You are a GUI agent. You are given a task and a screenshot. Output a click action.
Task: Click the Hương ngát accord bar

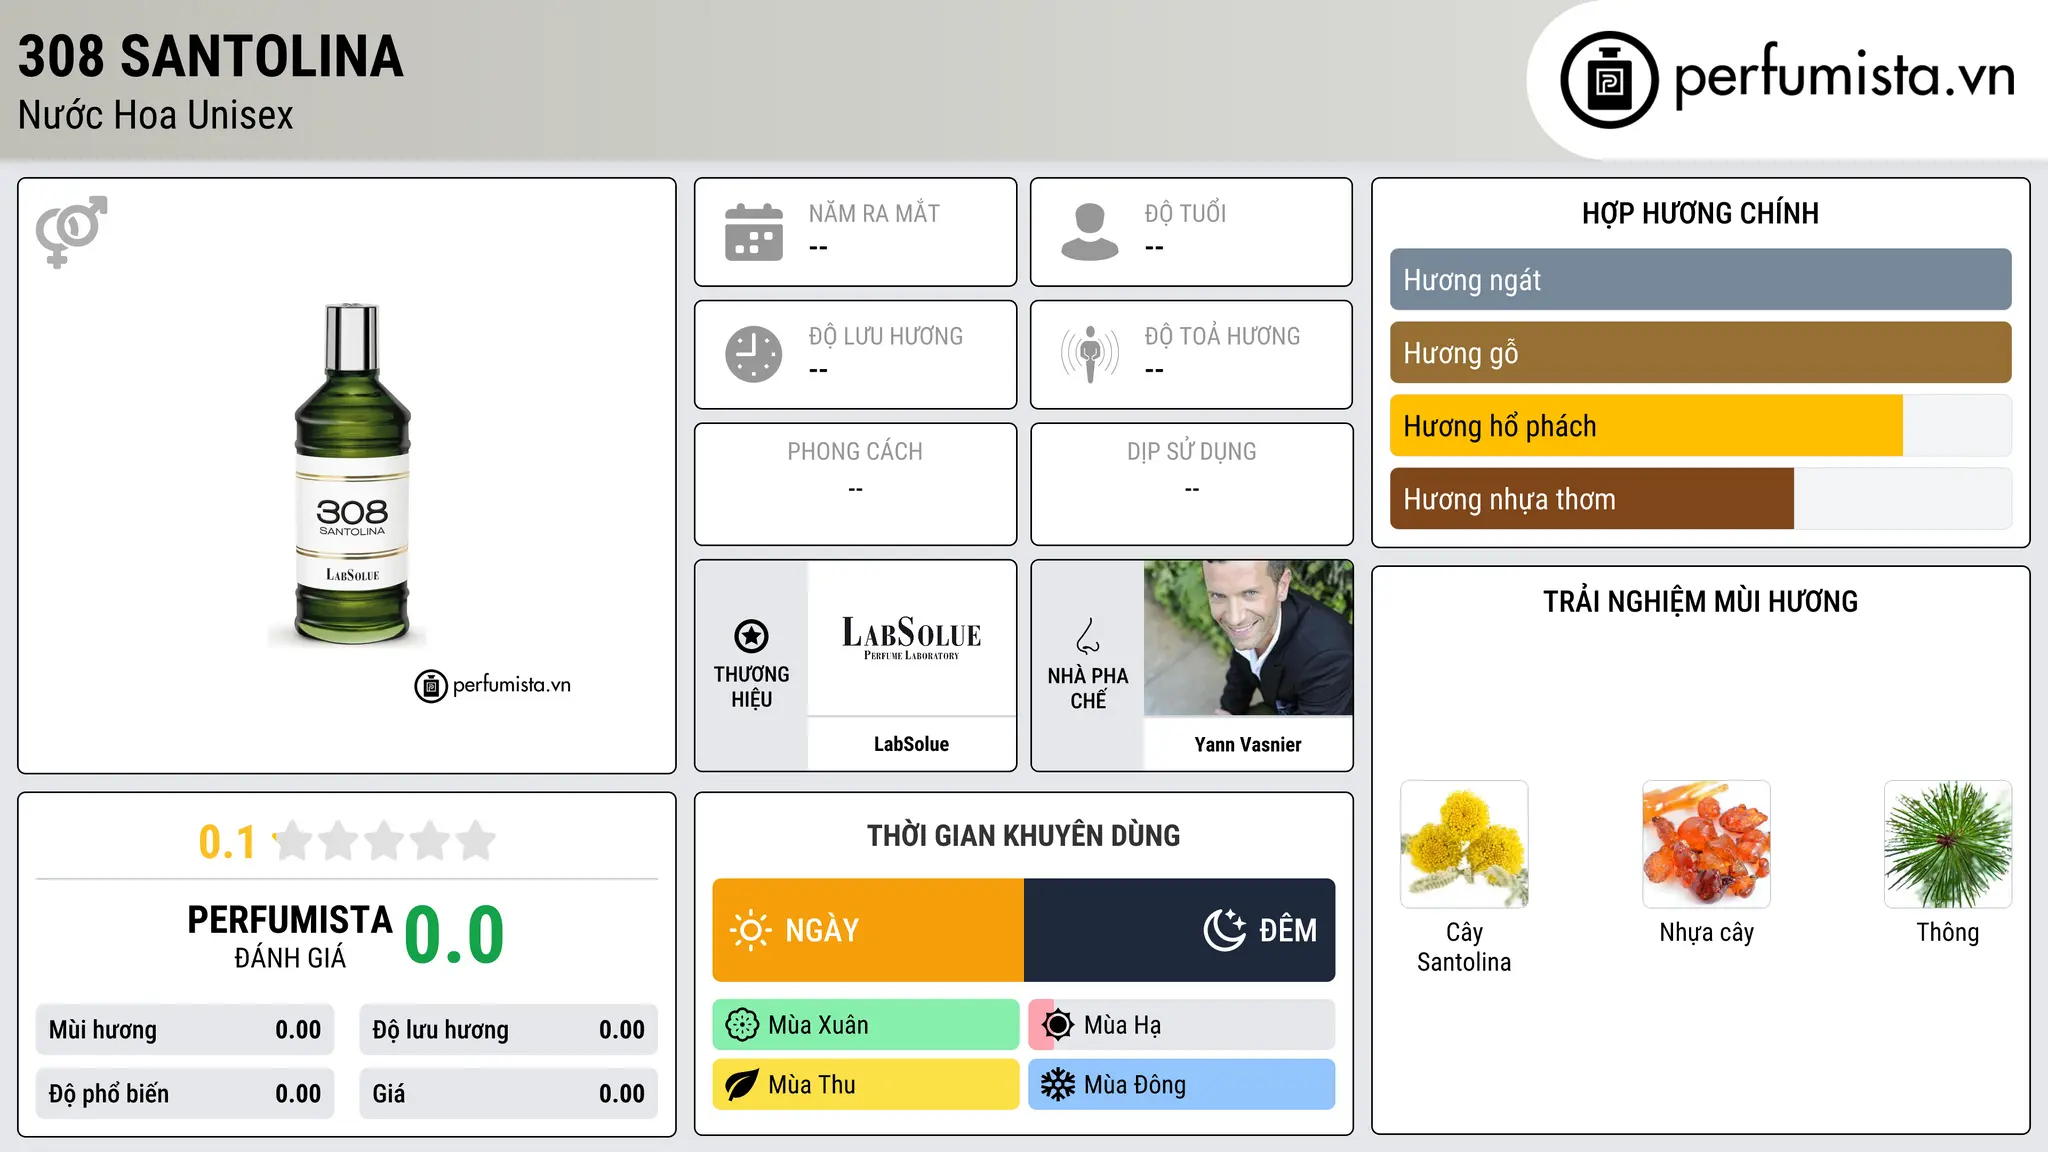1700,280
